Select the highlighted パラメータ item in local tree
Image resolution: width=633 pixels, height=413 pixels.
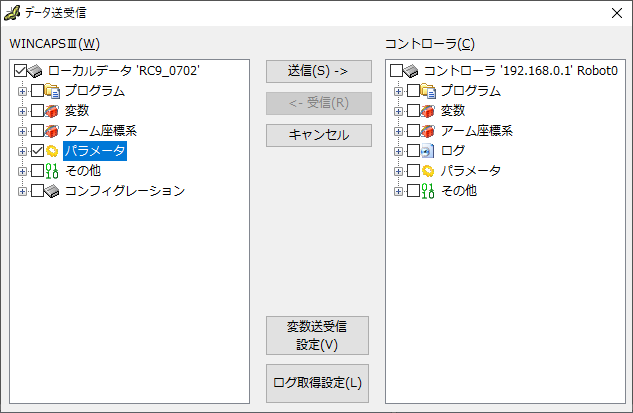click(94, 151)
